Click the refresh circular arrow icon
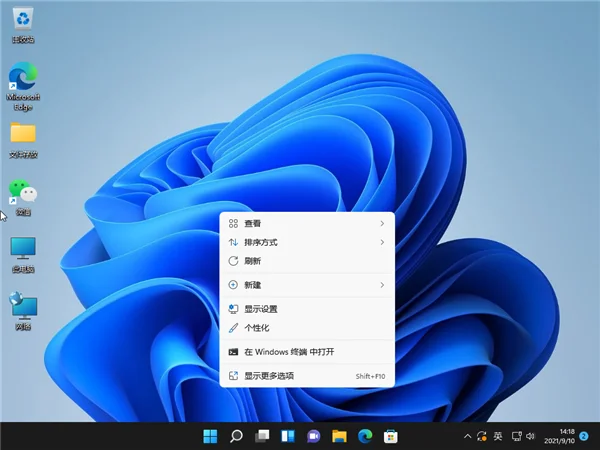This screenshot has width=600, height=450. 233,261
